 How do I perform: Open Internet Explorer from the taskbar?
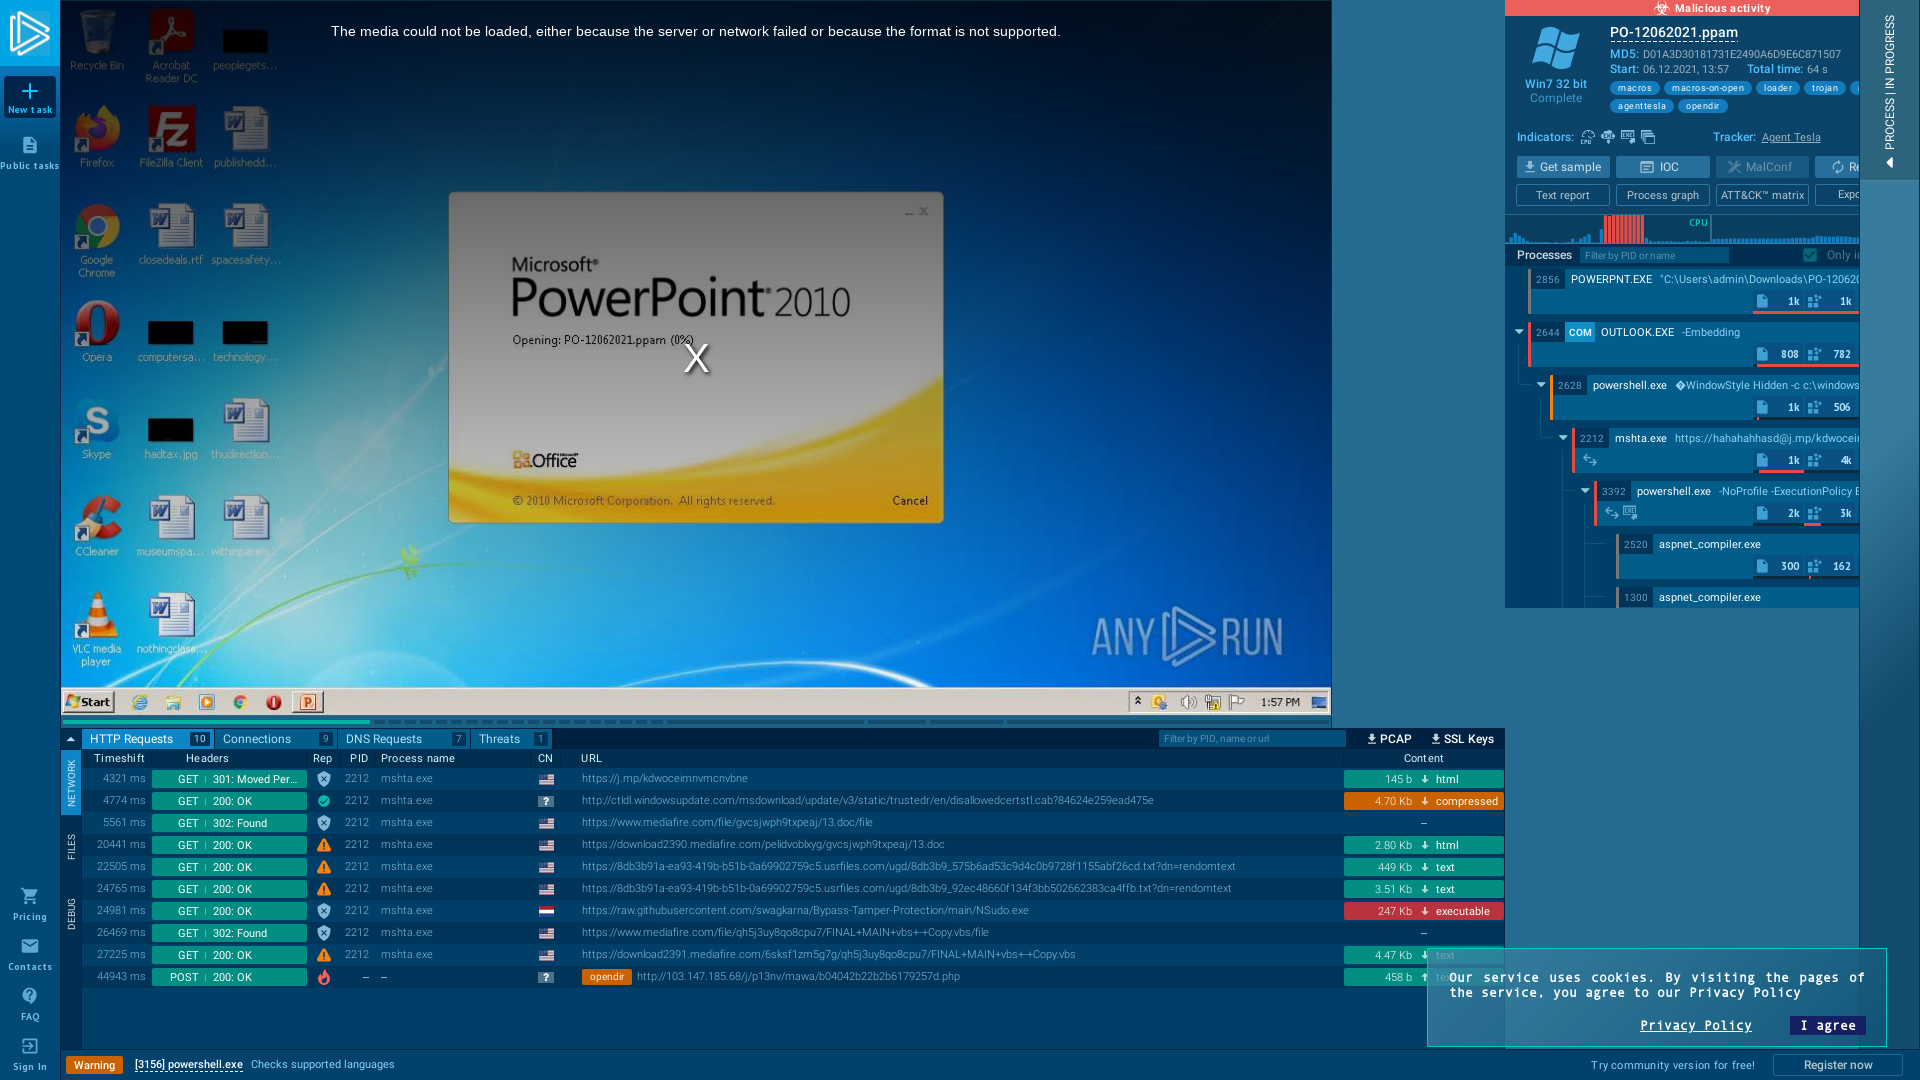pyautogui.click(x=140, y=702)
